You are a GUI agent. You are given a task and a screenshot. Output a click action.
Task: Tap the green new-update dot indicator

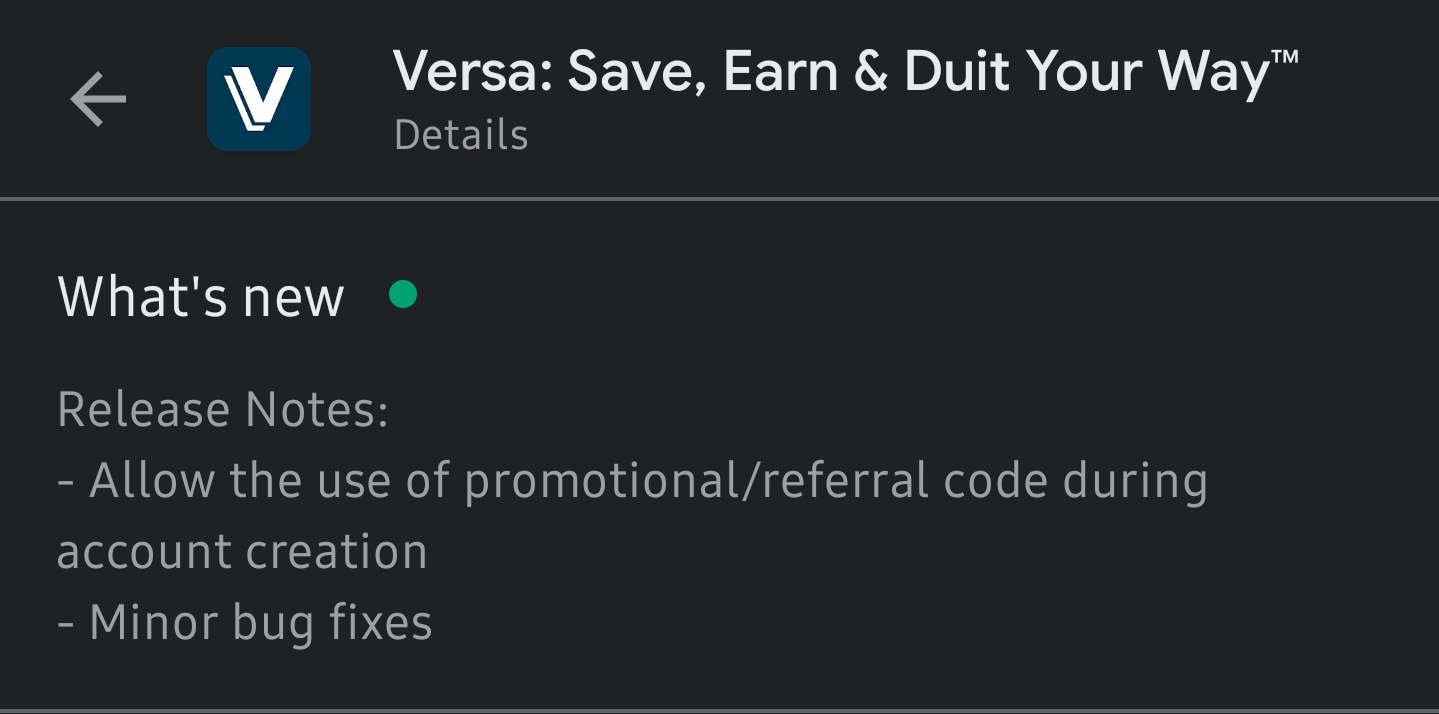[403, 295]
